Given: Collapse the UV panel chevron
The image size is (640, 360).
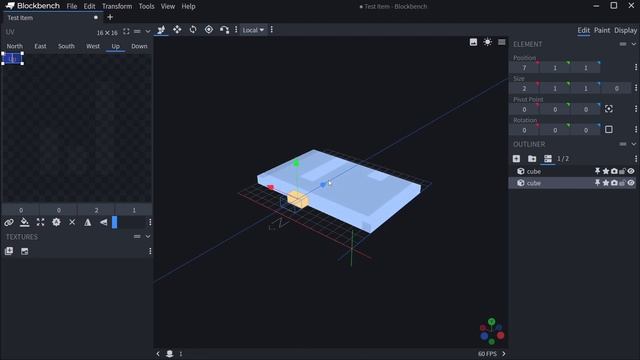Looking at the screenshot, I should 148,31.
